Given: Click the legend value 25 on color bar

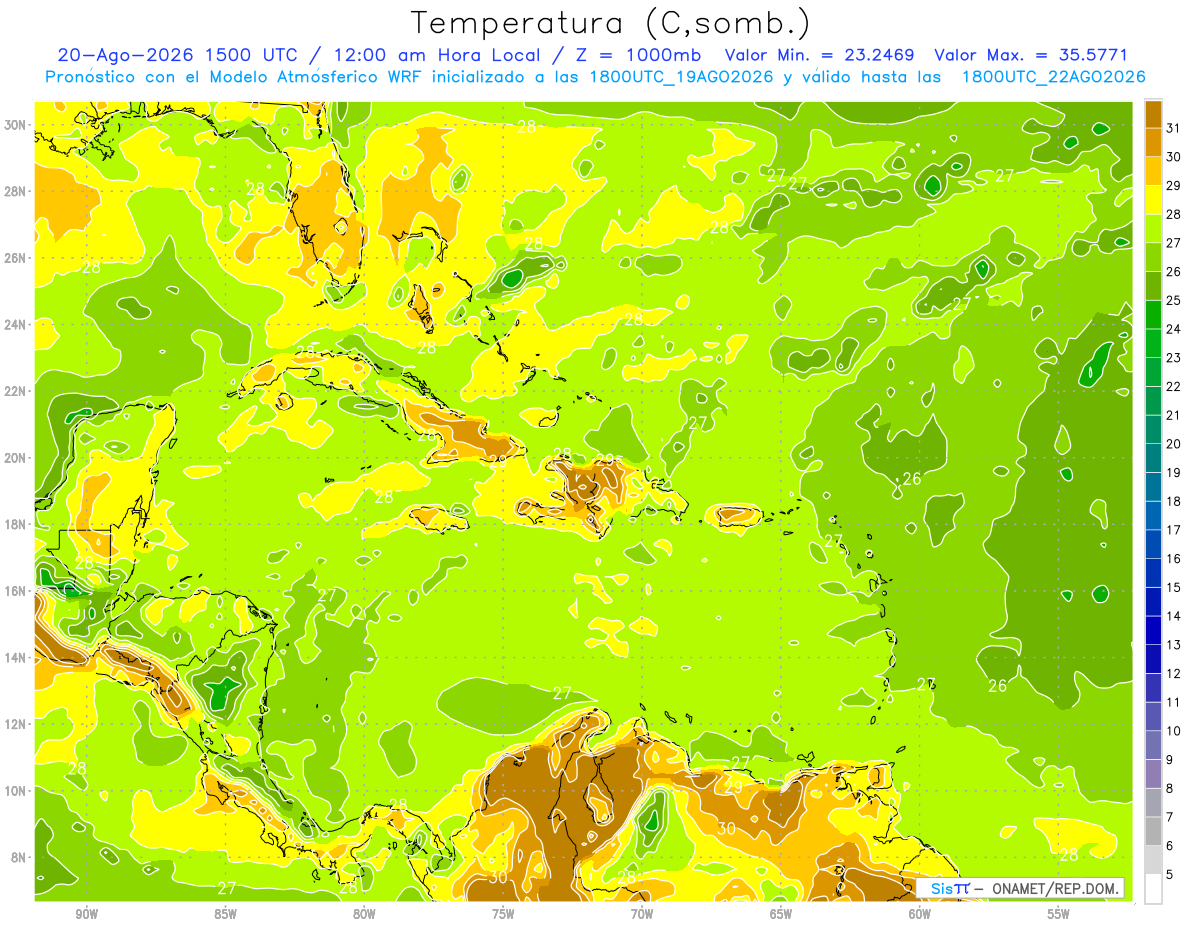Looking at the screenshot, I should coord(1173,300).
